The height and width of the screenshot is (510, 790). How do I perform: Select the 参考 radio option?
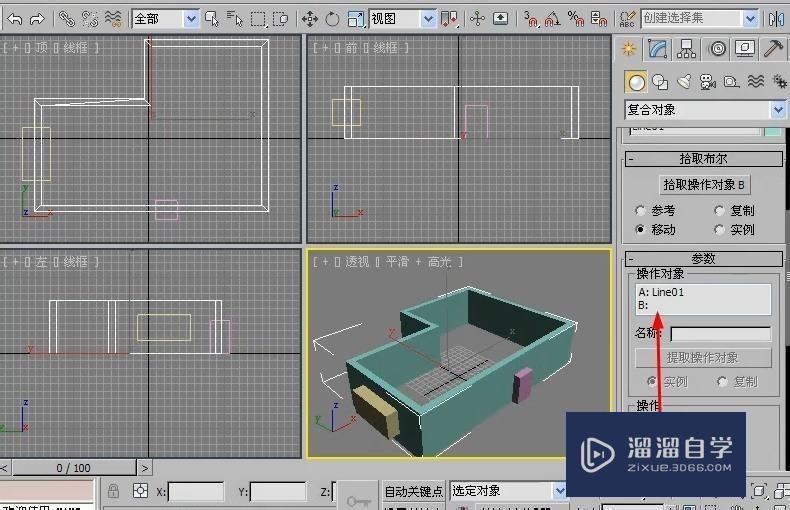(641, 210)
